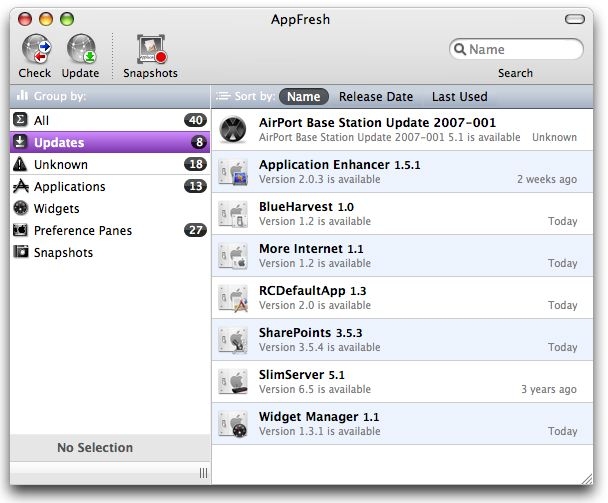Click the Name search field
Screen dimensions: 608x503
pyautogui.click(x=516, y=49)
